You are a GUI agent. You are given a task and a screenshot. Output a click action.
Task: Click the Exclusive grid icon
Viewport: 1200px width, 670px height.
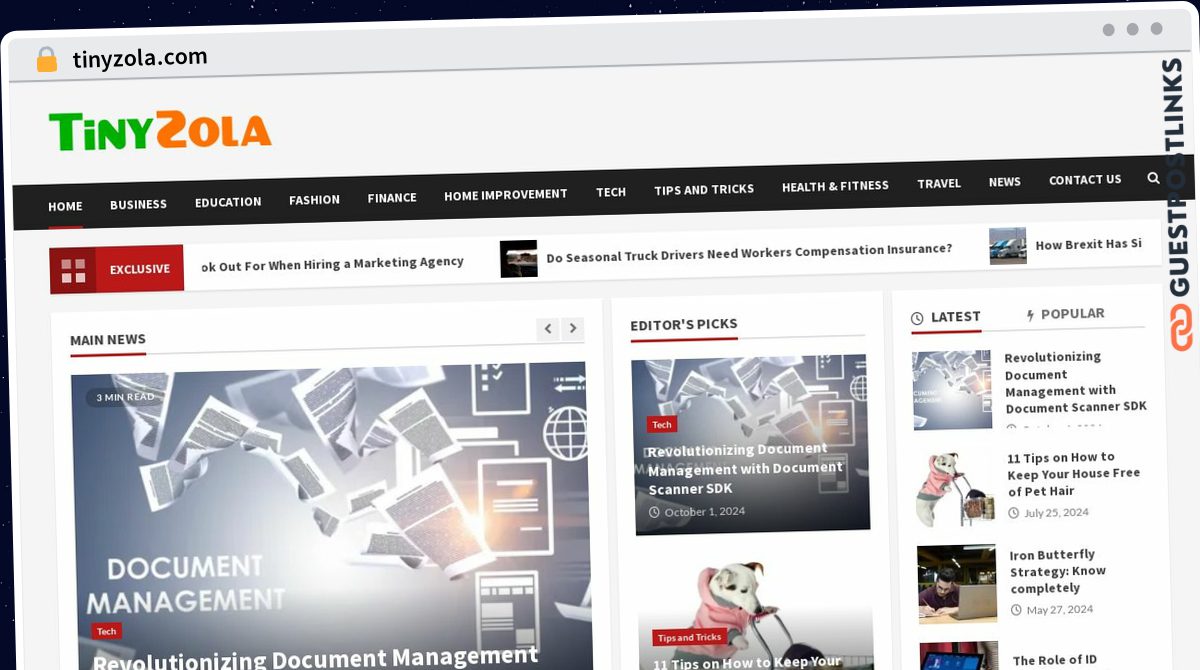click(74, 271)
